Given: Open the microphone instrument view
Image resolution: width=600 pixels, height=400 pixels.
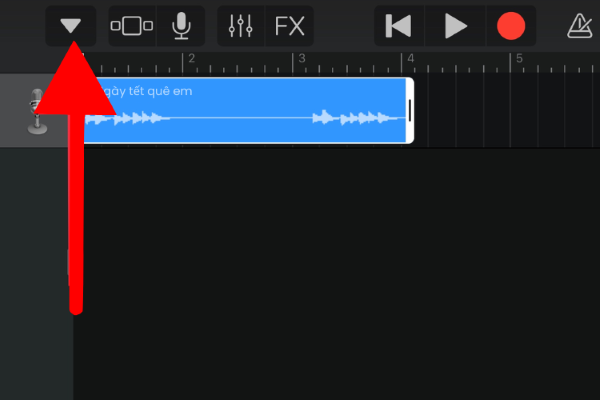Looking at the screenshot, I should (181, 26).
